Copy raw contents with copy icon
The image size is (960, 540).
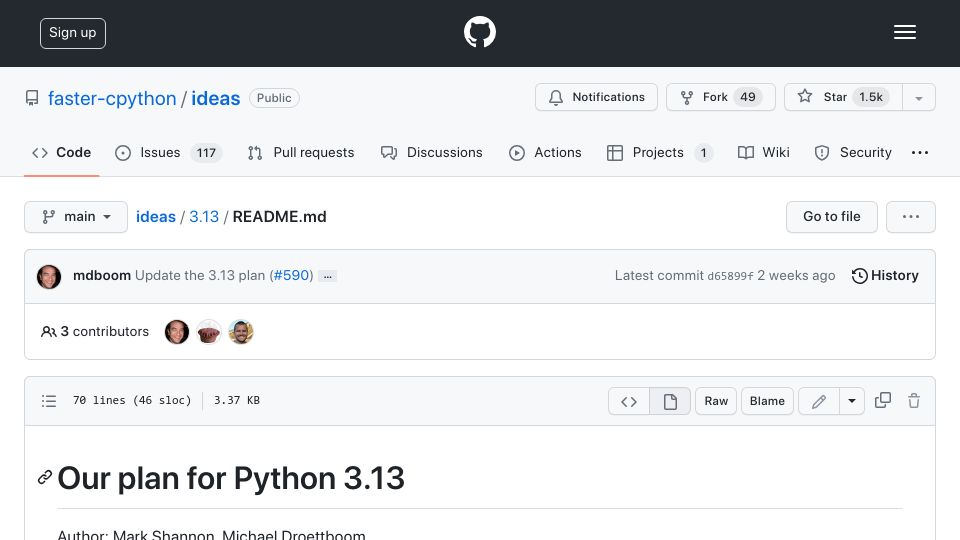pos(883,400)
